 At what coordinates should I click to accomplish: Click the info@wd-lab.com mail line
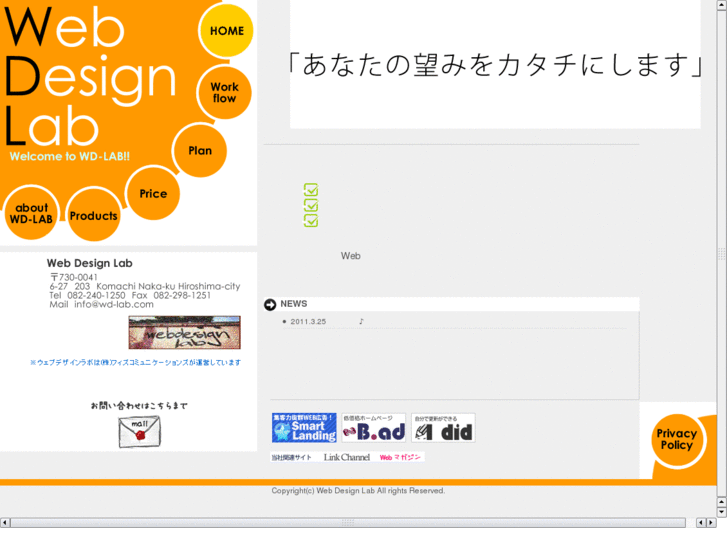[102, 304]
